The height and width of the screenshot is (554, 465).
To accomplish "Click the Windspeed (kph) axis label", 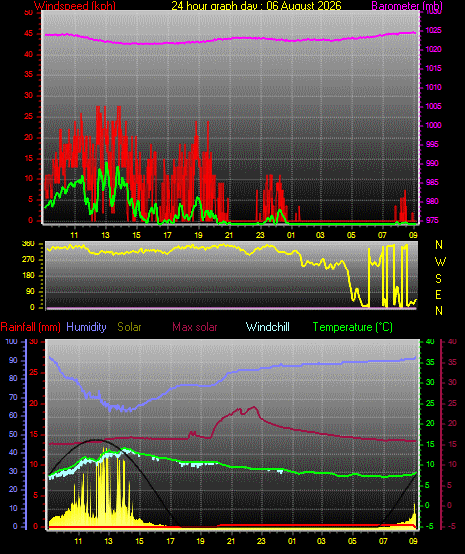I will pyautogui.click(x=75, y=6).
